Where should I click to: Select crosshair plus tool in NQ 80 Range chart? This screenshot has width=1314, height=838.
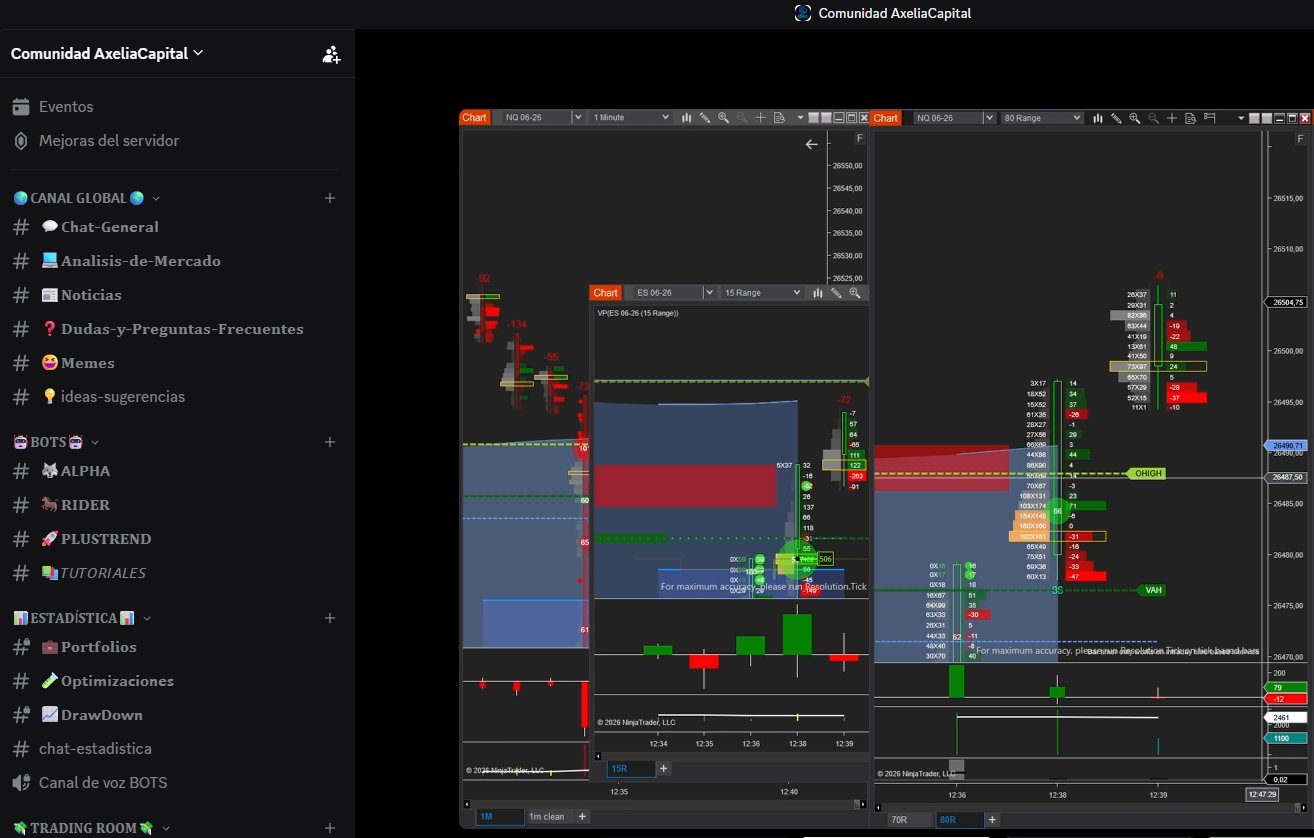point(1172,118)
